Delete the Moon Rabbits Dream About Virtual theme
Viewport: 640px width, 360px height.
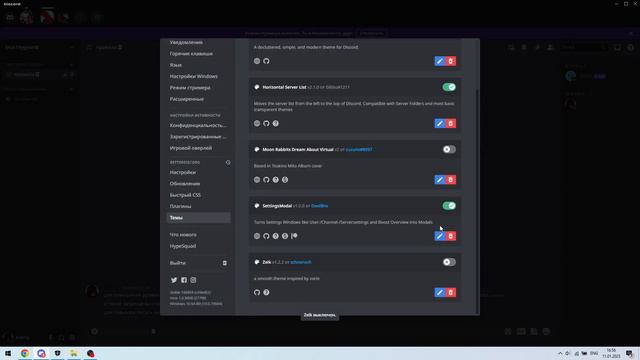[x=451, y=180]
